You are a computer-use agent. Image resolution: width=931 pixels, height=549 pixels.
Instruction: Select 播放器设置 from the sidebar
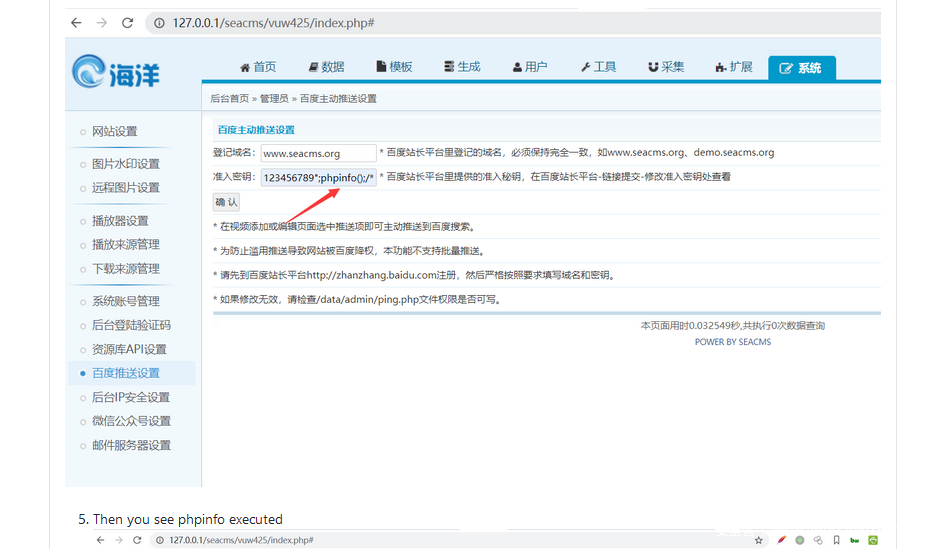[x=120, y=221]
